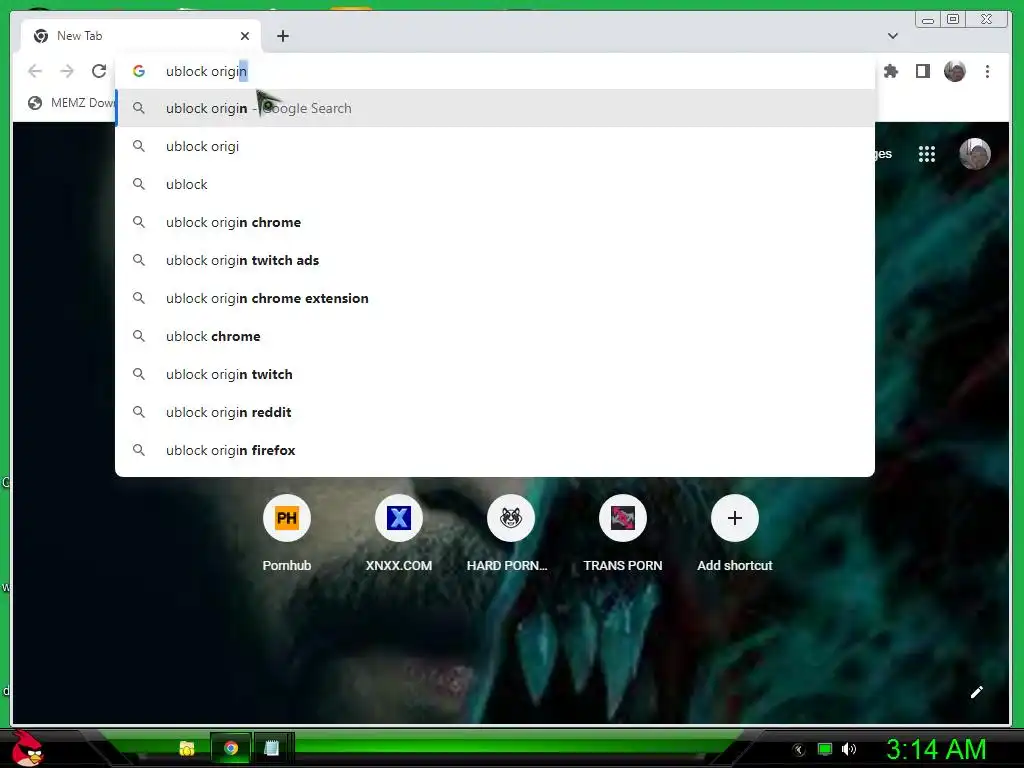This screenshot has width=1024, height=768.
Task: Open the notepad taskbar icon
Action: 272,748
